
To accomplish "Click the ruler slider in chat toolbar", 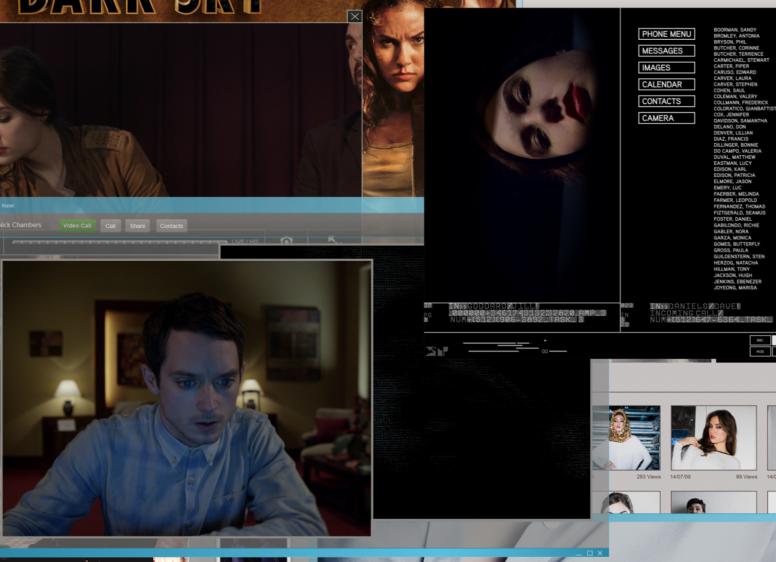I will pos(119,242).
